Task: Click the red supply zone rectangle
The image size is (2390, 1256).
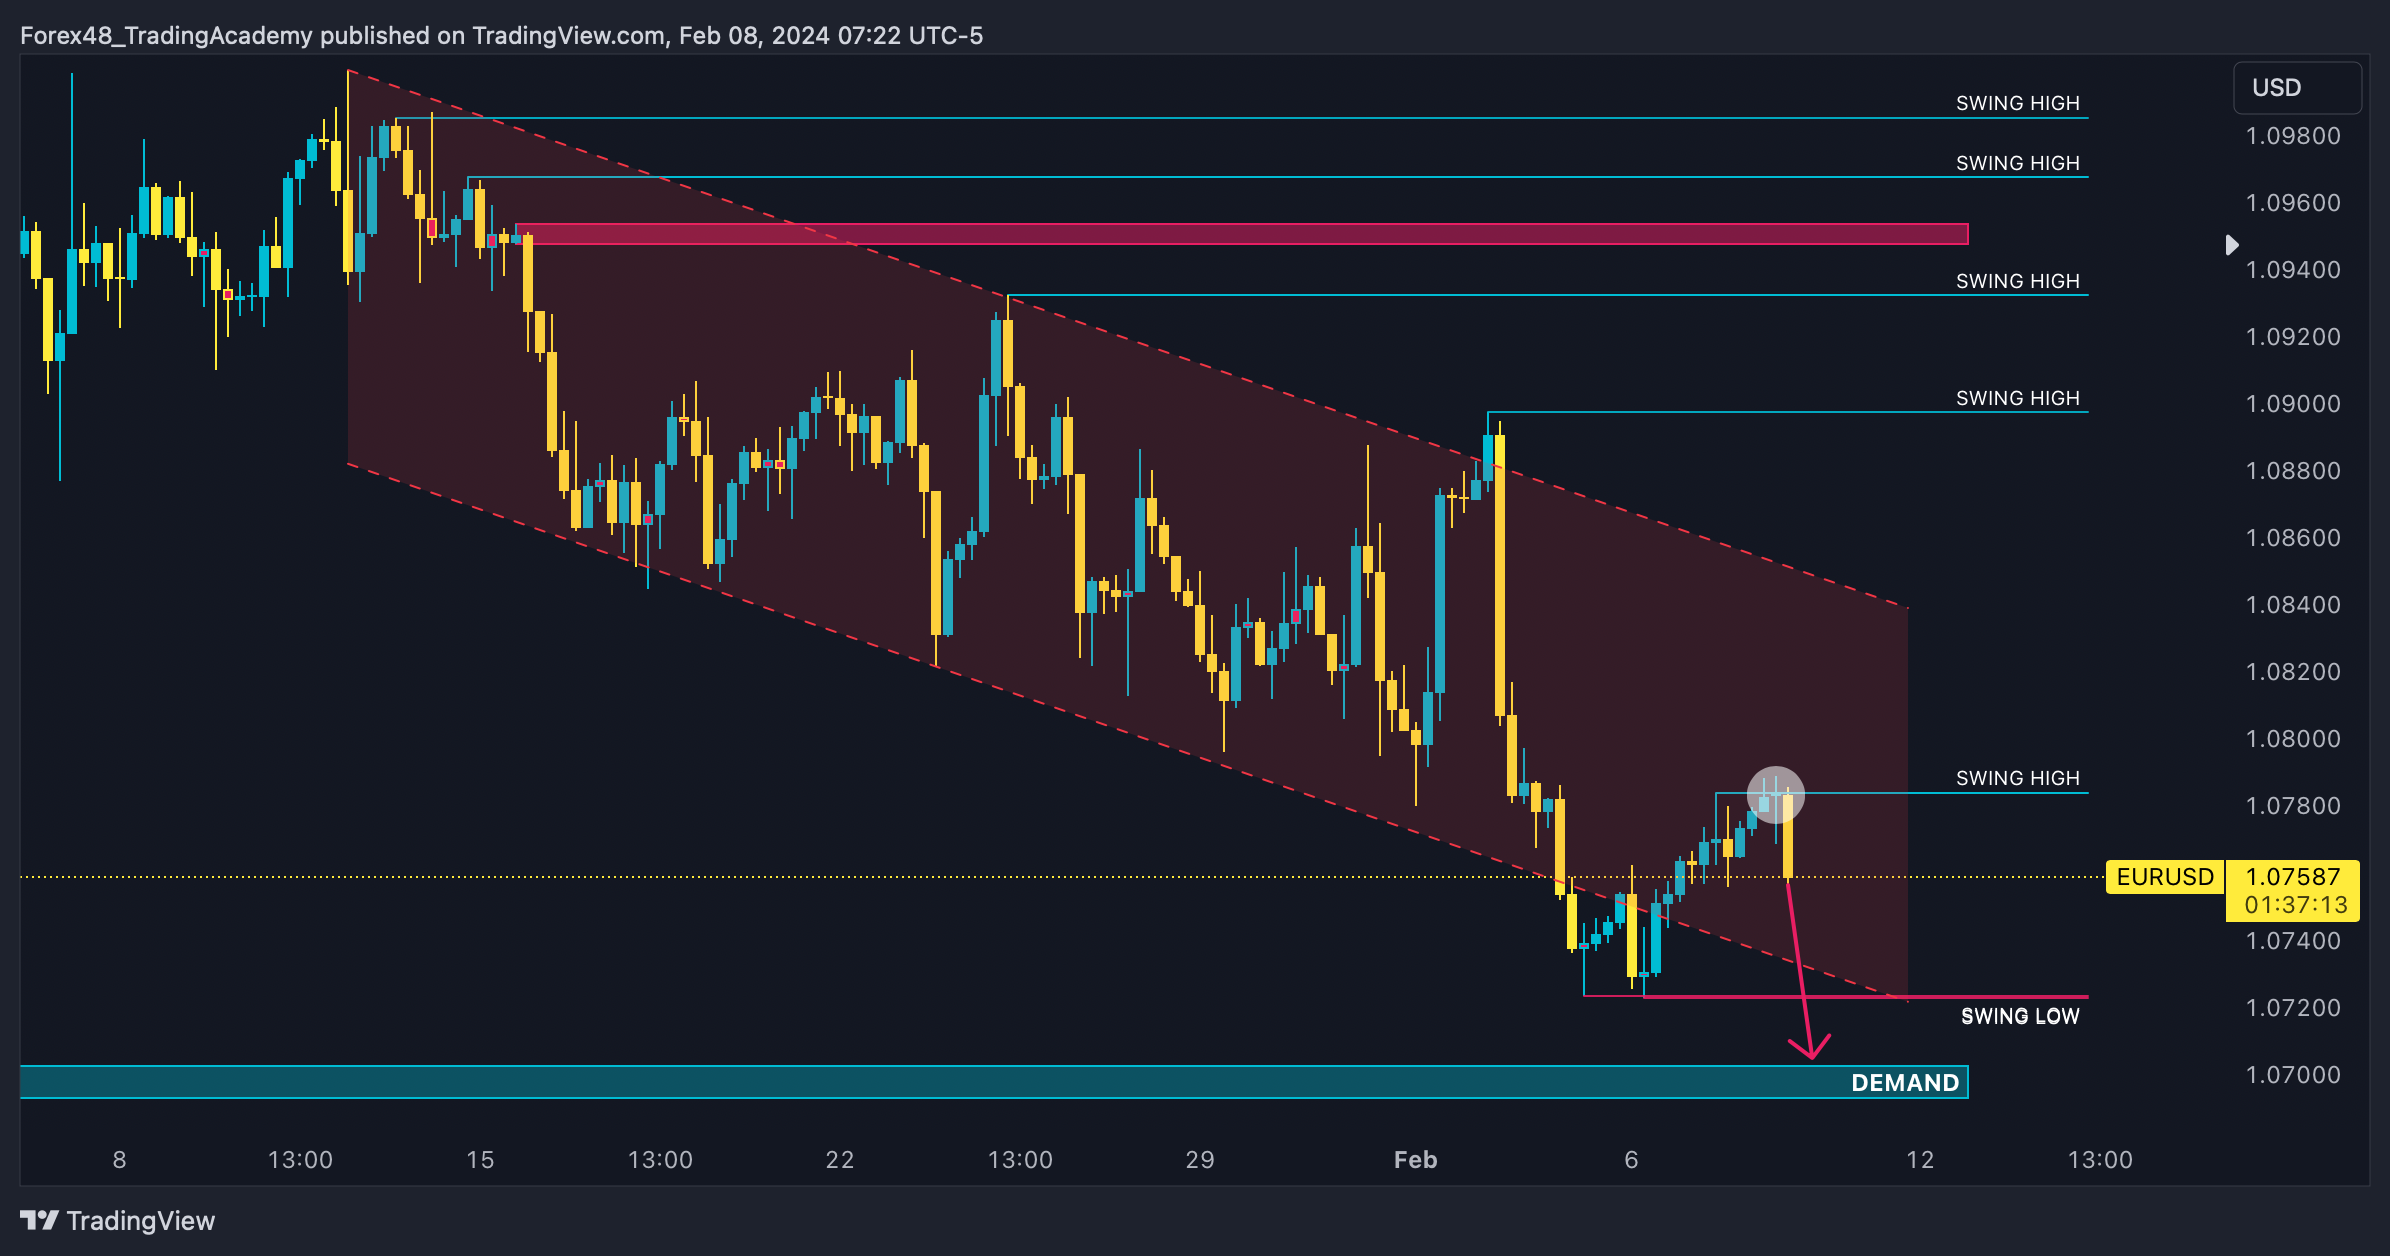Action: (x=1241, y=234)
